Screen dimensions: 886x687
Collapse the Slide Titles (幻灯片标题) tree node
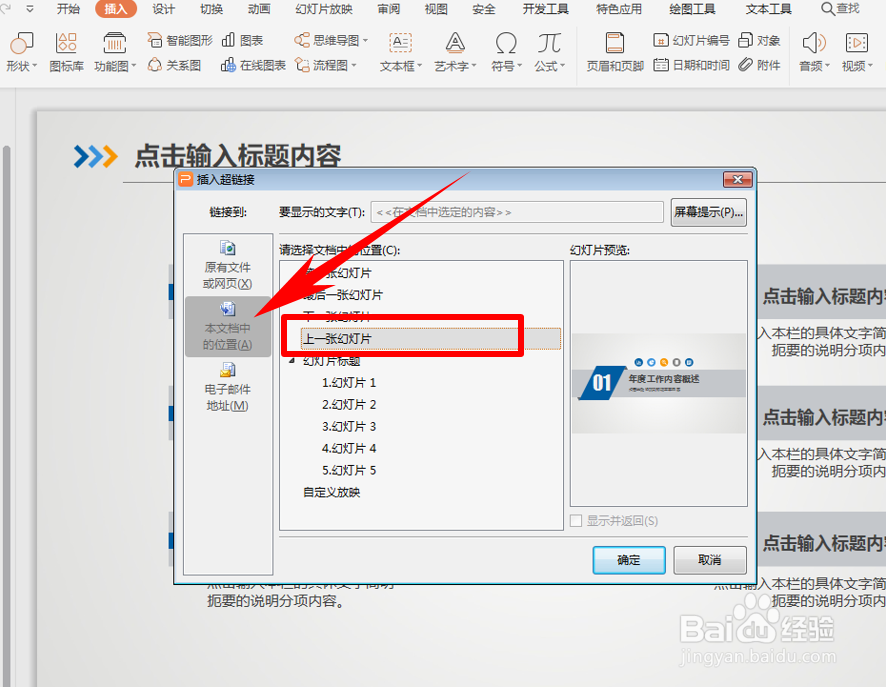292,360
